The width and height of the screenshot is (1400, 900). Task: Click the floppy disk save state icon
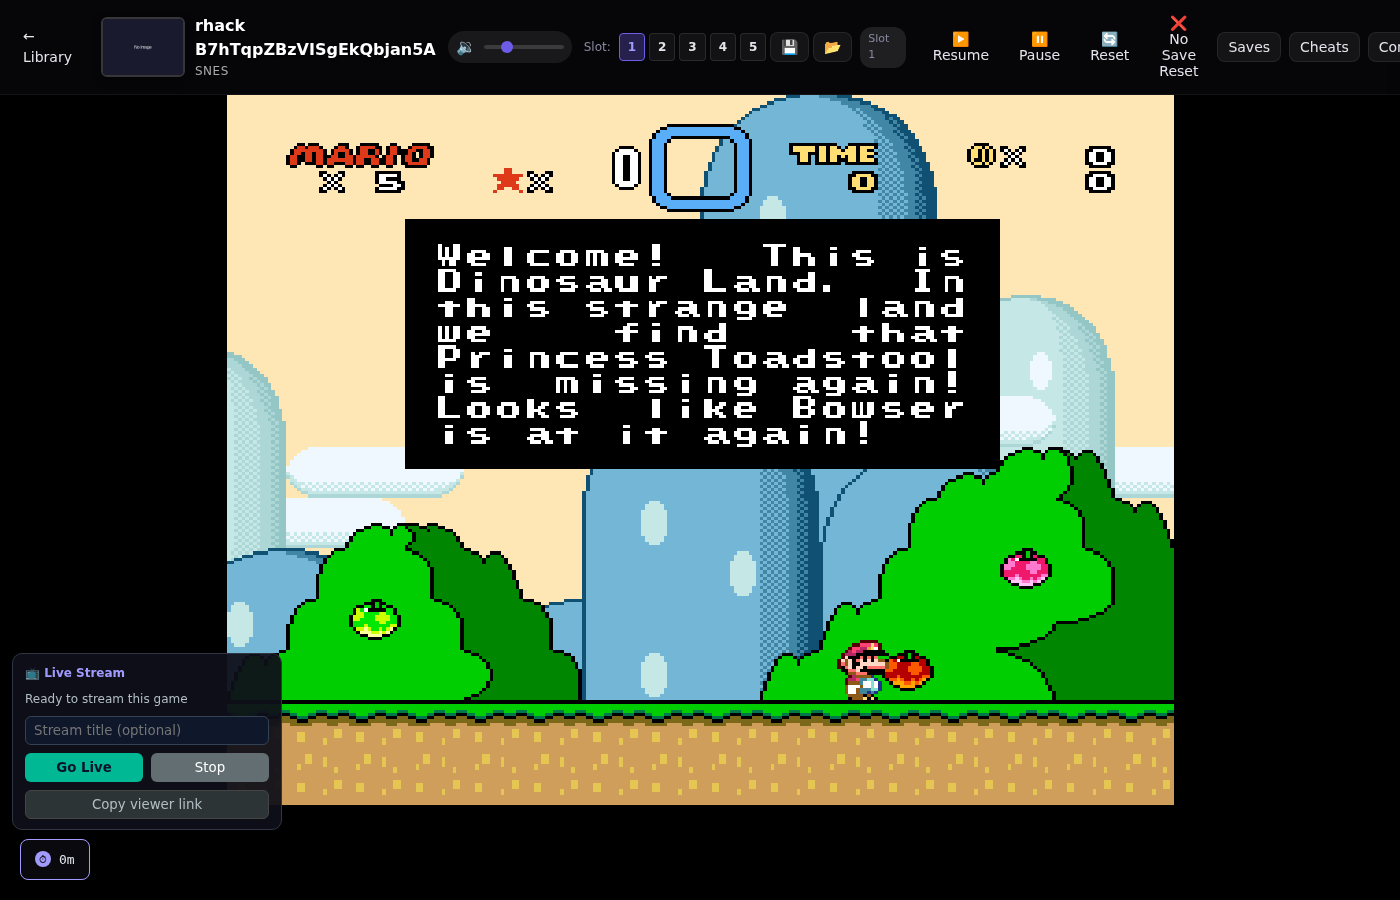tap(789, 47)
